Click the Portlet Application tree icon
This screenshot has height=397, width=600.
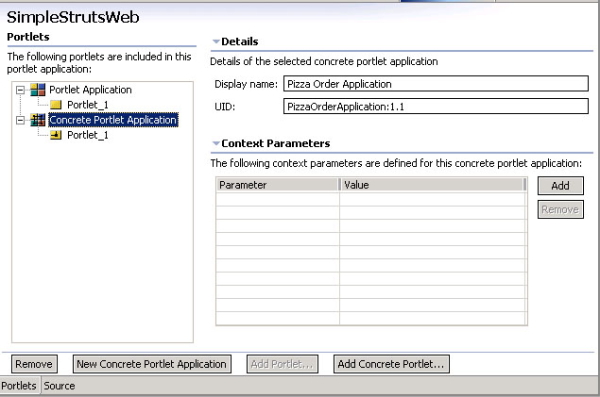[x=38, y=90]
